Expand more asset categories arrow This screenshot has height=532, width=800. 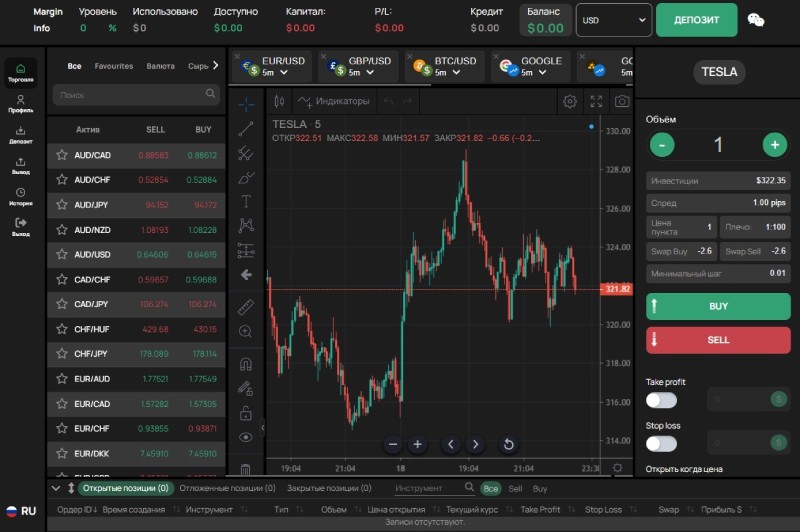tap(215, 65)
